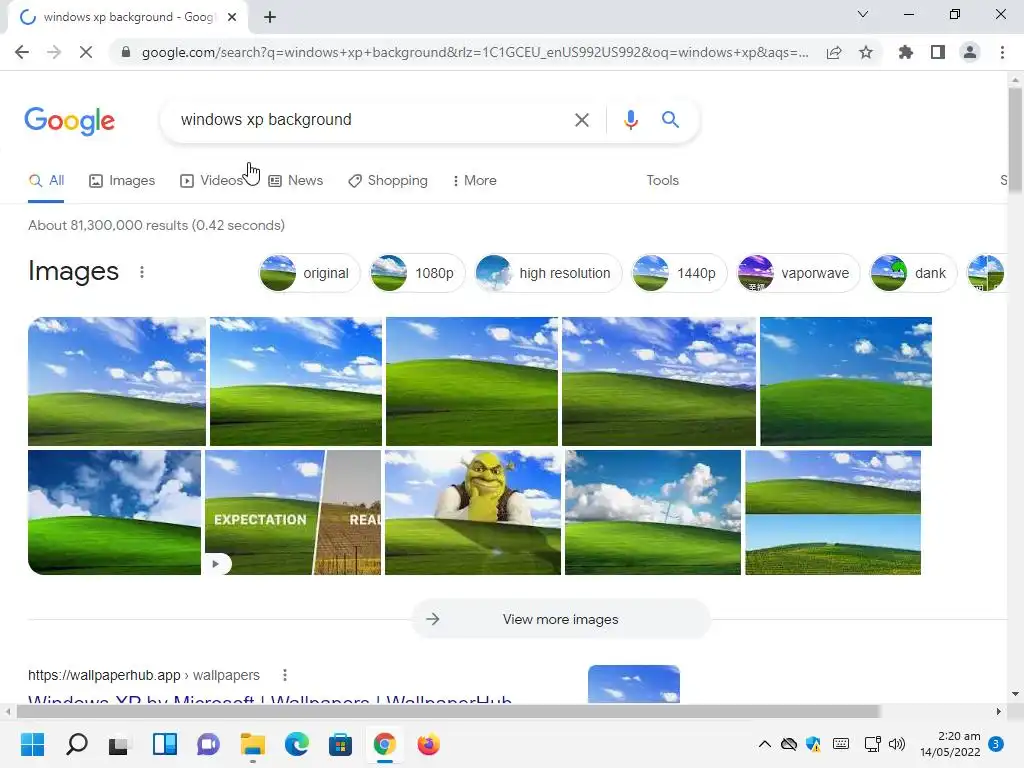Open File Explorer from taskbar
This screenshot has height=768, width=1024.
[252, 744]
